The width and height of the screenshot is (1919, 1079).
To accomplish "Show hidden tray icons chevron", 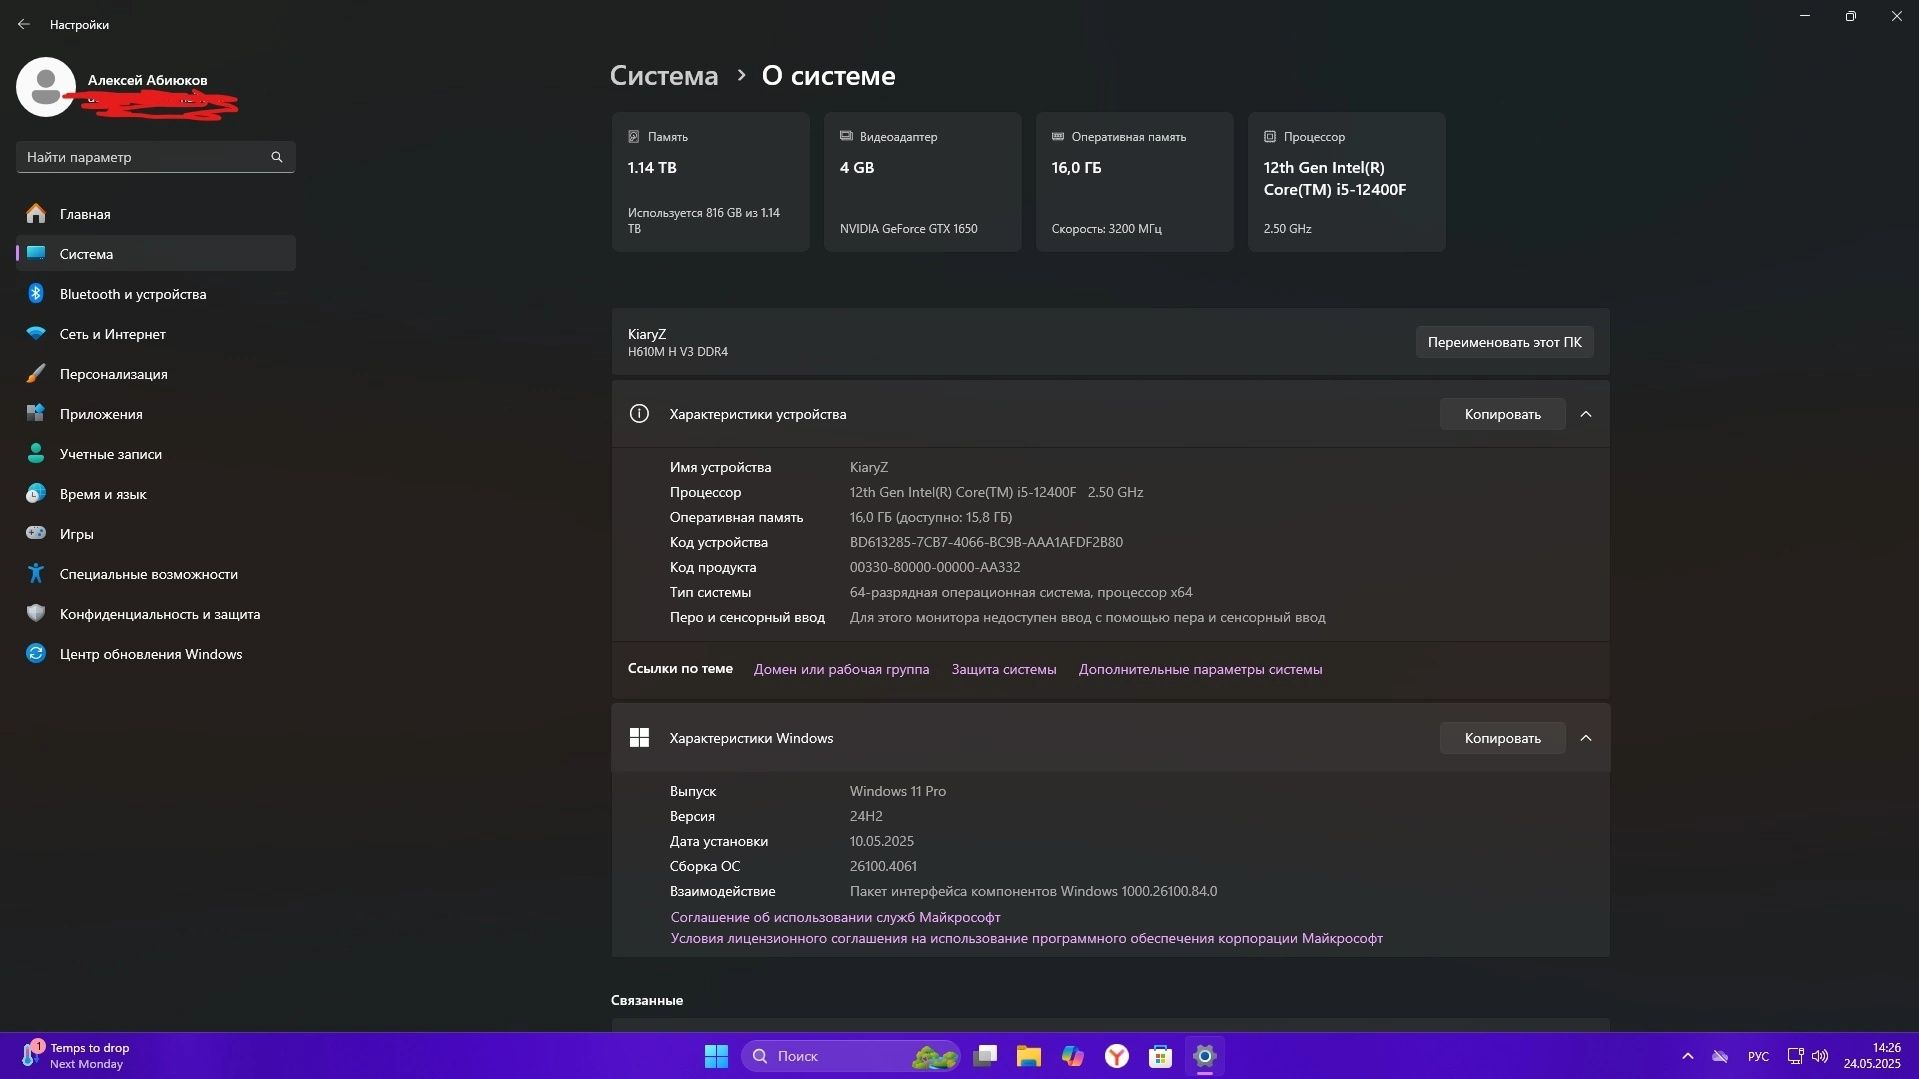I will pyautogui.click(x=1687, y=1056).
